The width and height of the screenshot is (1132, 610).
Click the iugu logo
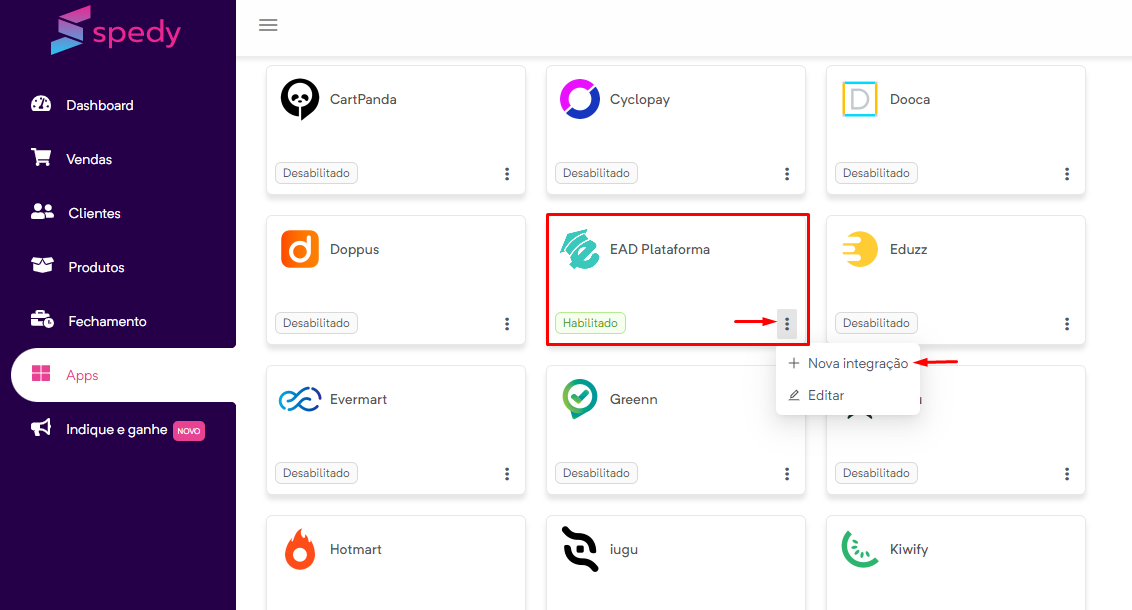(x=580, y=549)
